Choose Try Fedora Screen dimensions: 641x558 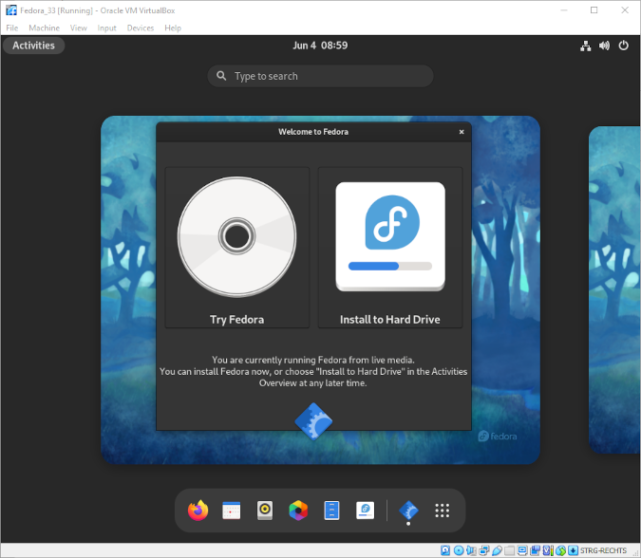click(237, 247)
